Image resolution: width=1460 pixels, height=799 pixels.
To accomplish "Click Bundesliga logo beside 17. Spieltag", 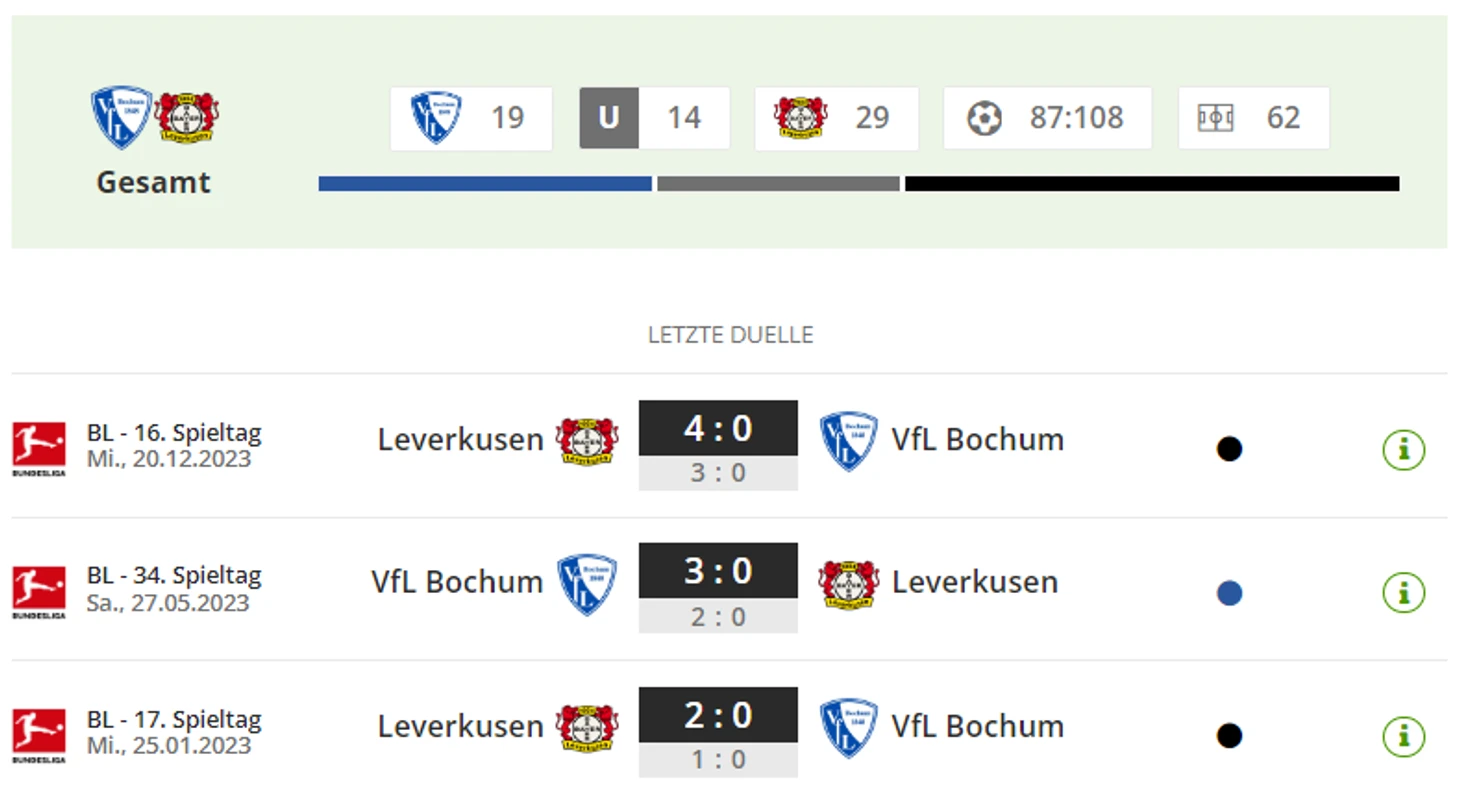I will tap(39, 735).
